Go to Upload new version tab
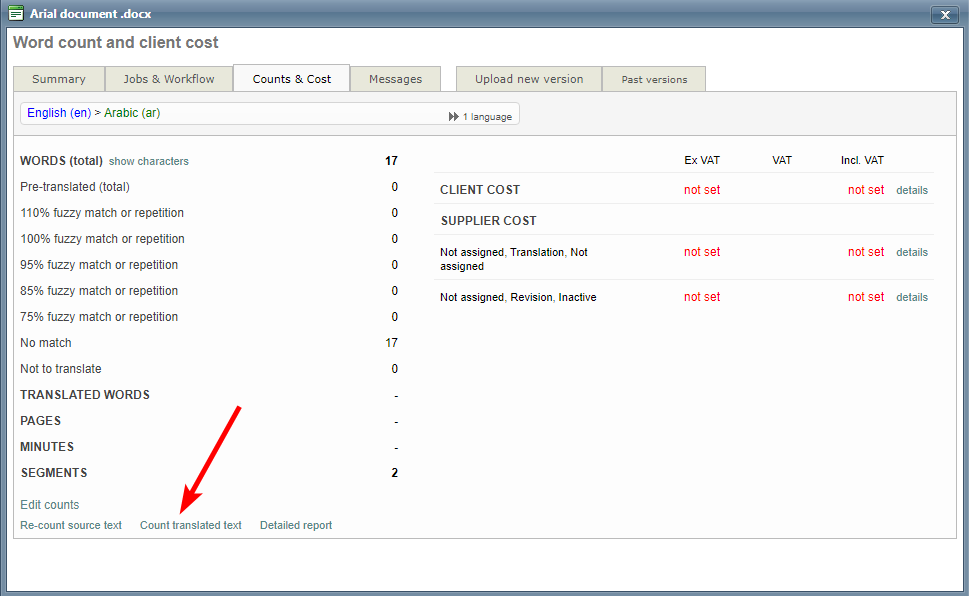The height and width of the screenshot is (596, 969). click(x=529, y=79)
